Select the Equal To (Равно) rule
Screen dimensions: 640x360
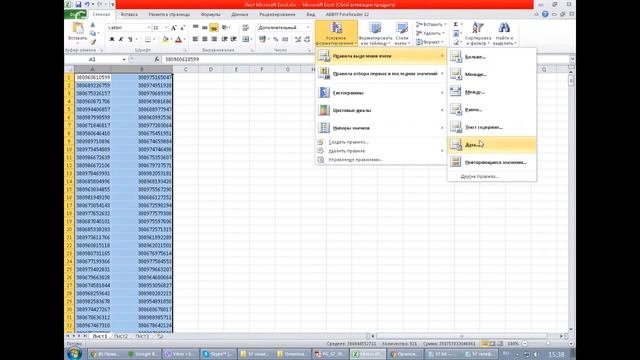(x=492, y=109)
